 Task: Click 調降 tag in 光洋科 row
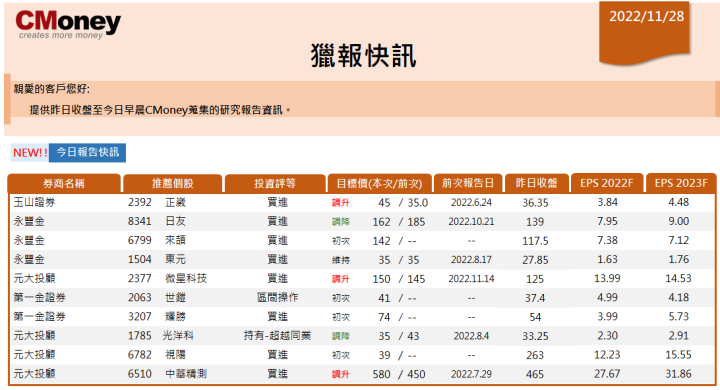(x=341, y=336)
